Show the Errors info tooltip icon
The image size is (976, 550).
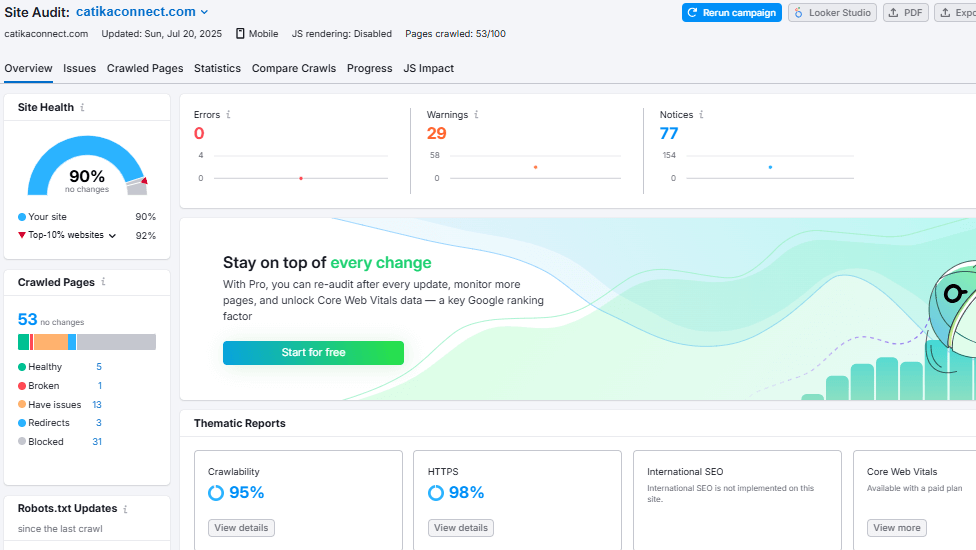(x=228, y=114)
